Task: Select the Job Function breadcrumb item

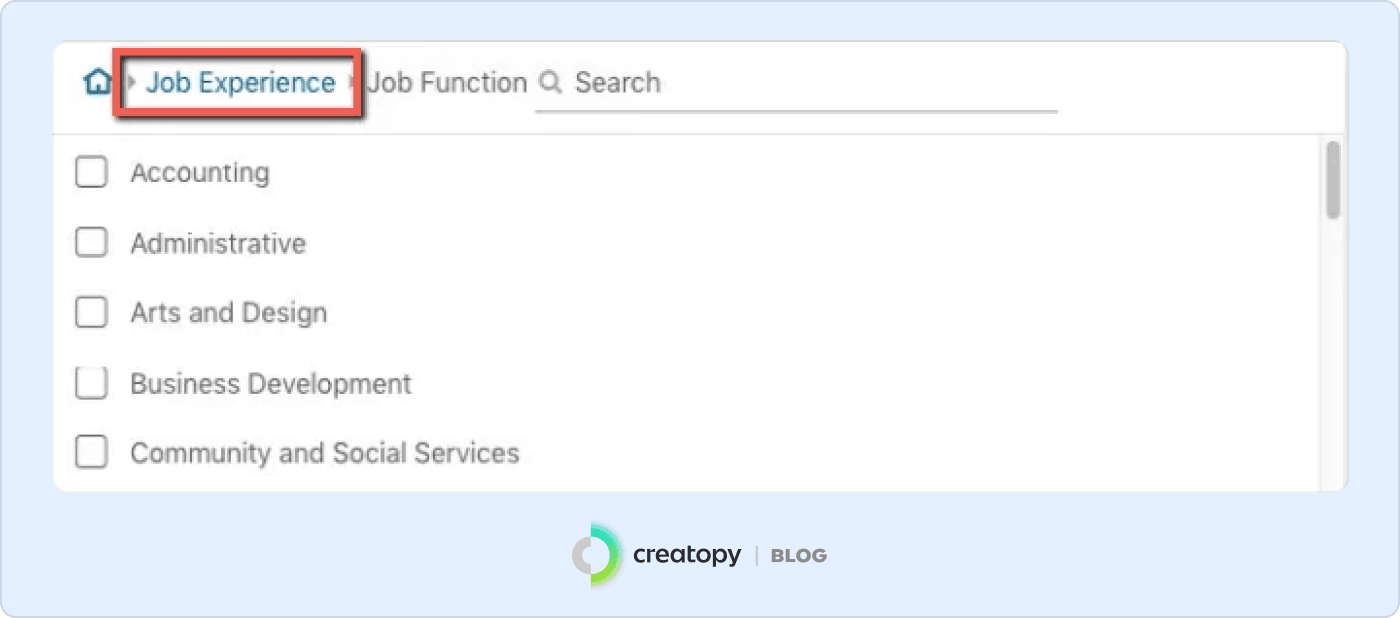Action: [x=446, y=82]
